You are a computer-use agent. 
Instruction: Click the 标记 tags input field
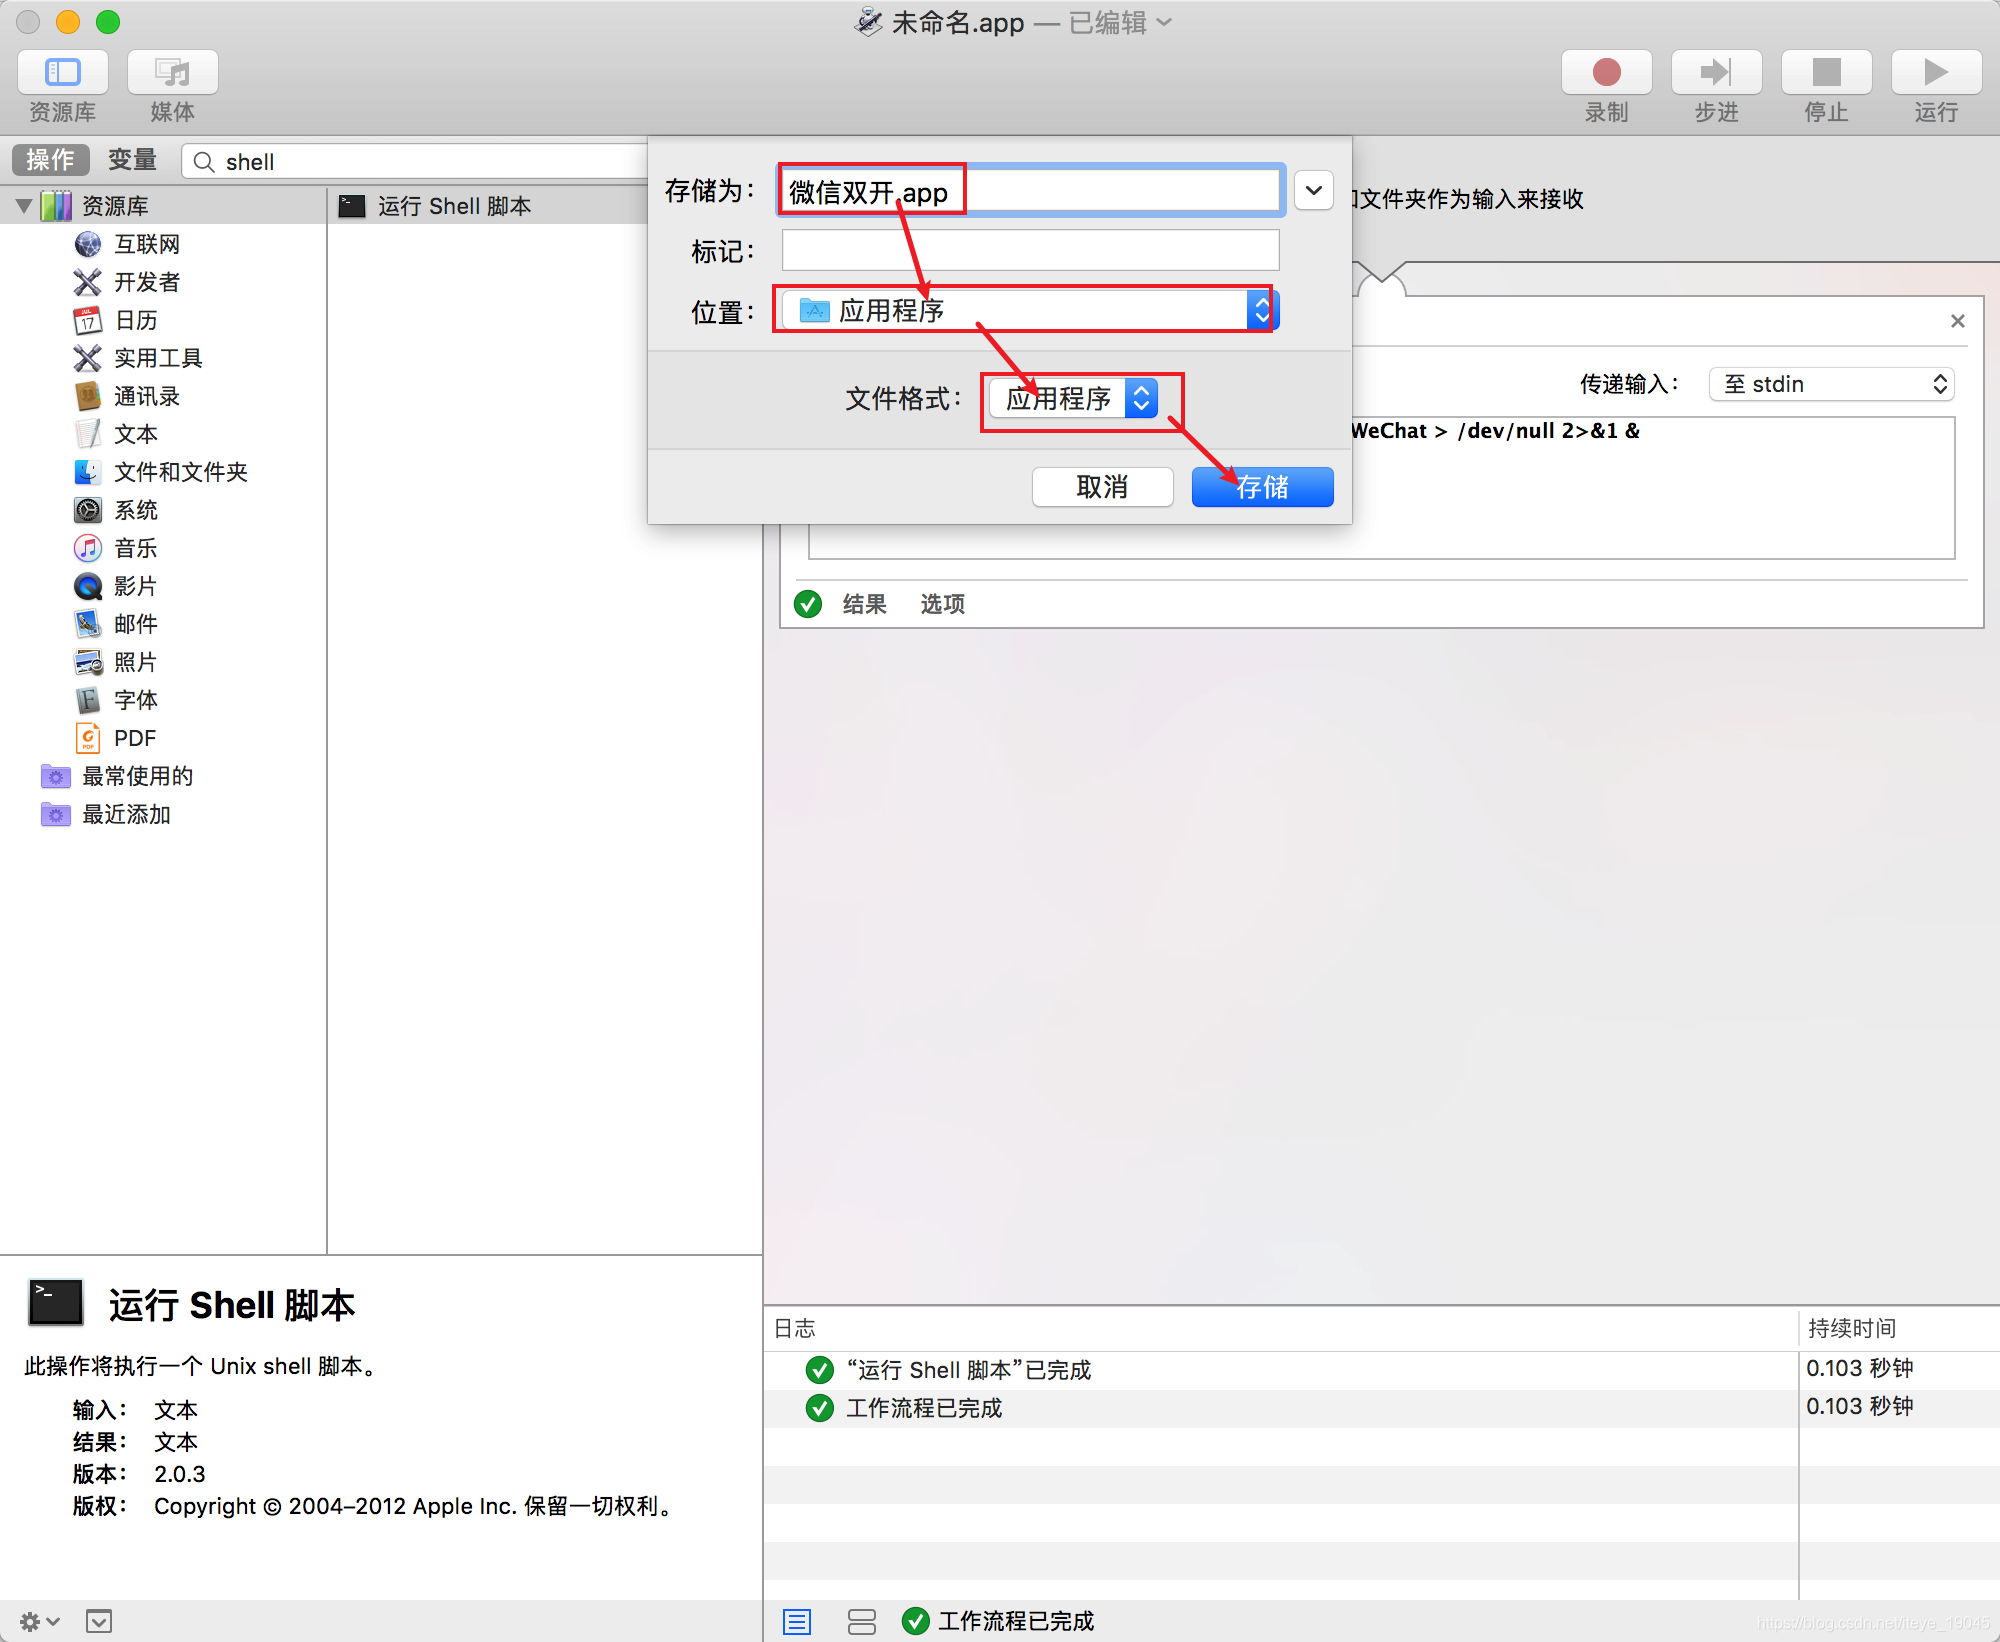pyautogui.click(x=1030, y=250)
